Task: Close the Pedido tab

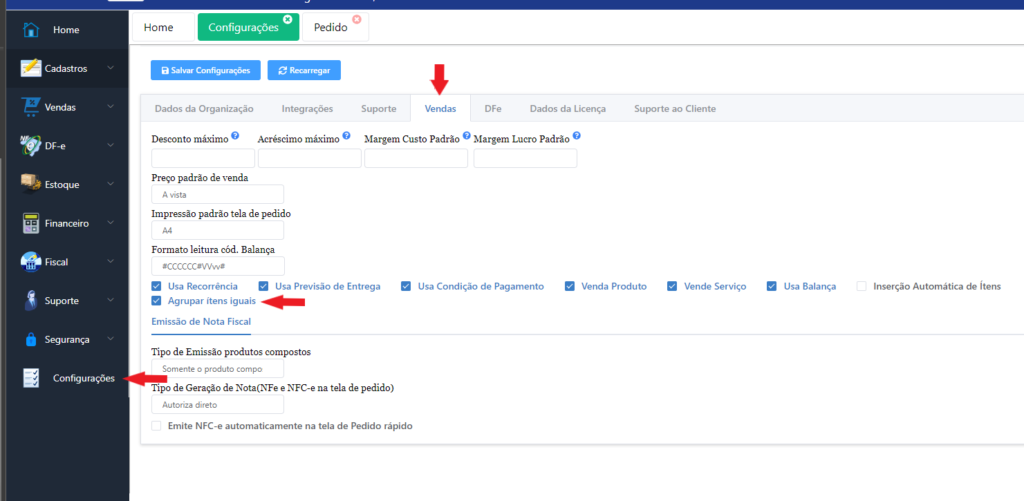Action: (x=356, y=19)
